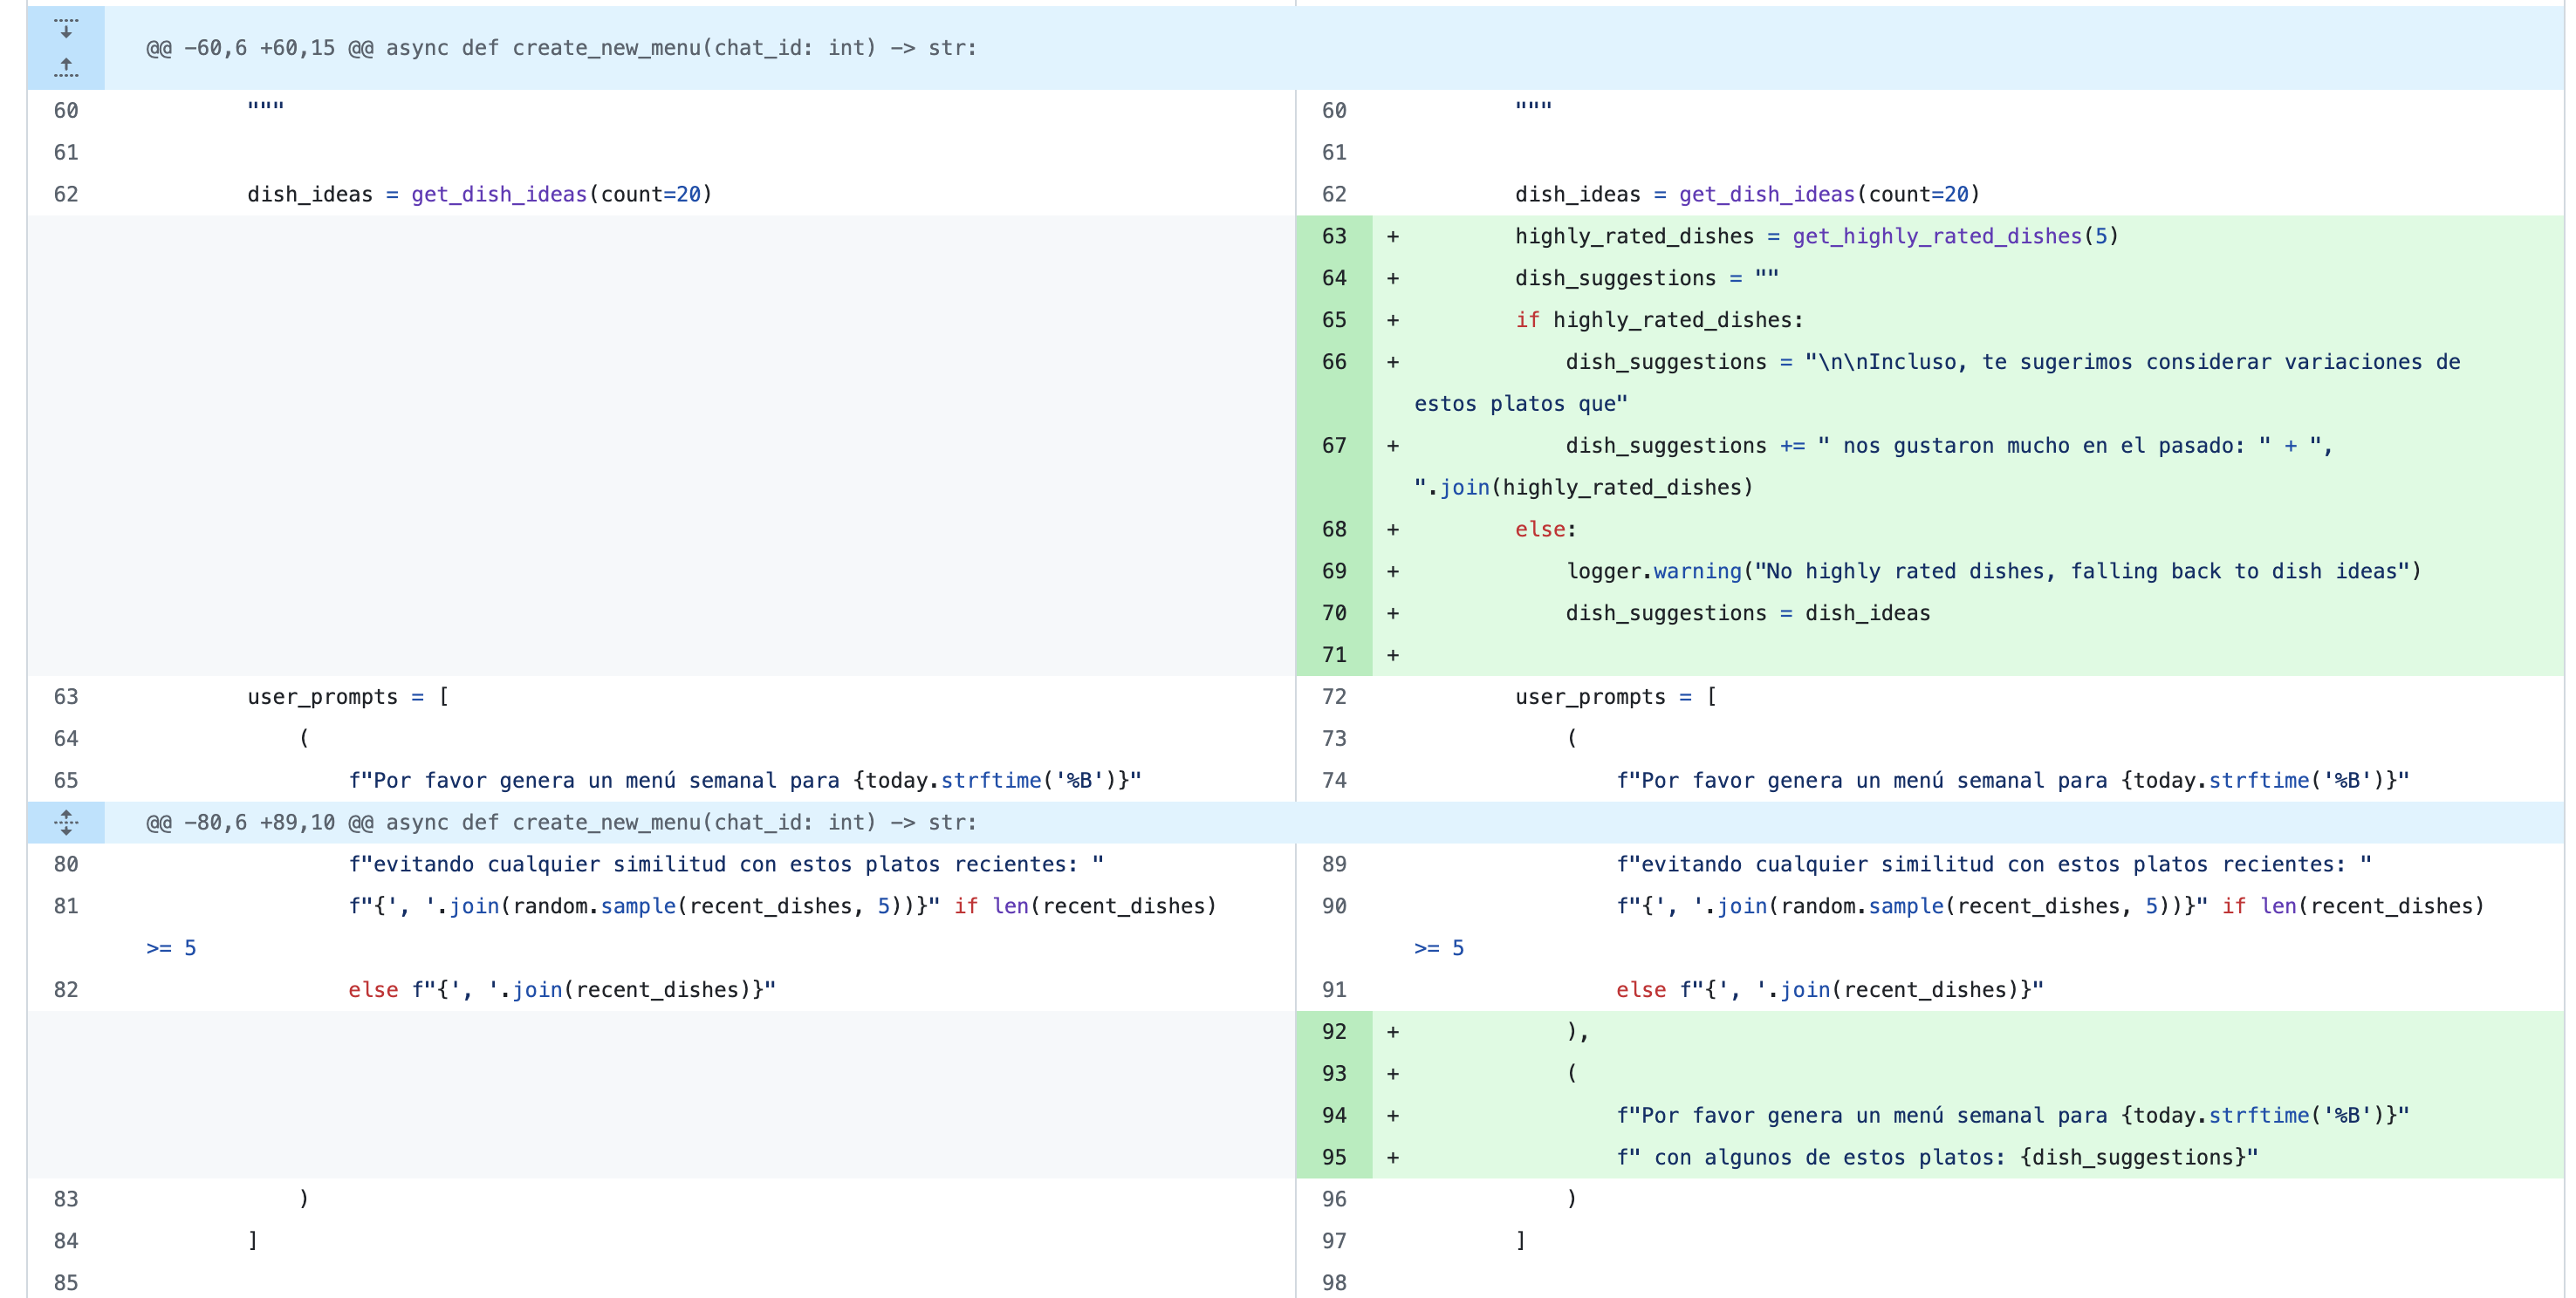The image size is (2576, 1298).
Task: Select right line number 93
Action: coord(1334,1074)
